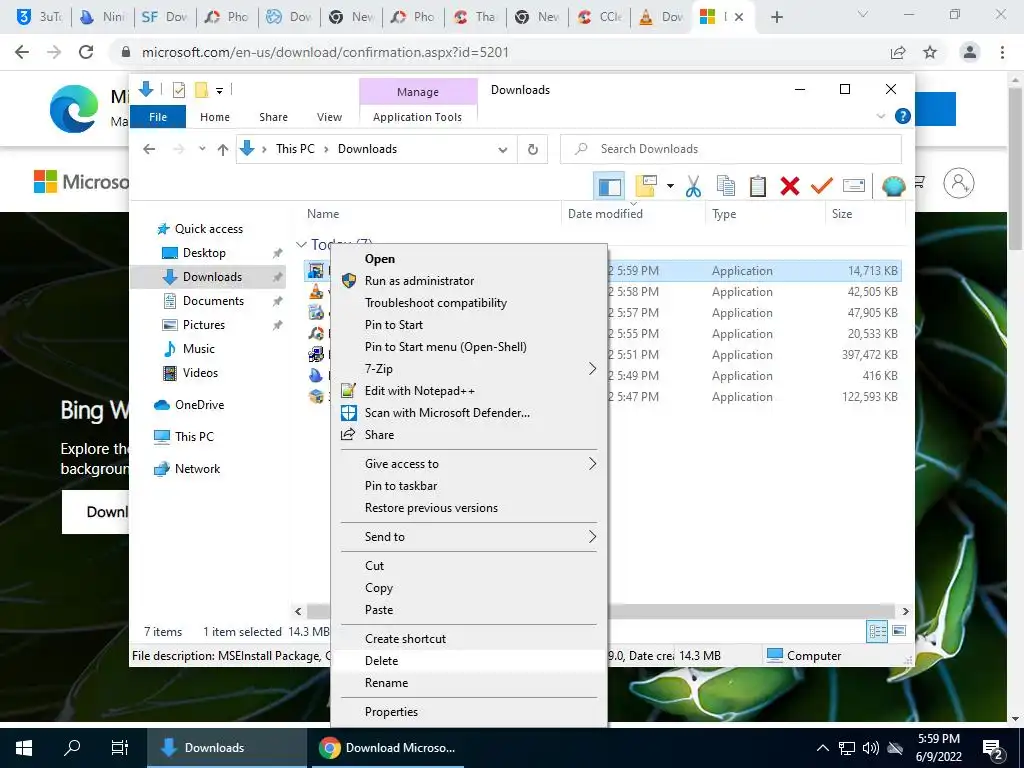Choose Open from the context menu
The width and height of the screenshot is (1024, 768).
point(468,259)
